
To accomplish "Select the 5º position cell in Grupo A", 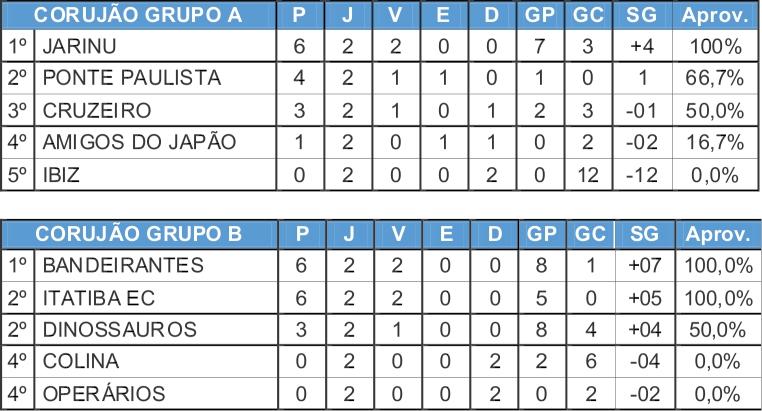I will coord(18,174).
